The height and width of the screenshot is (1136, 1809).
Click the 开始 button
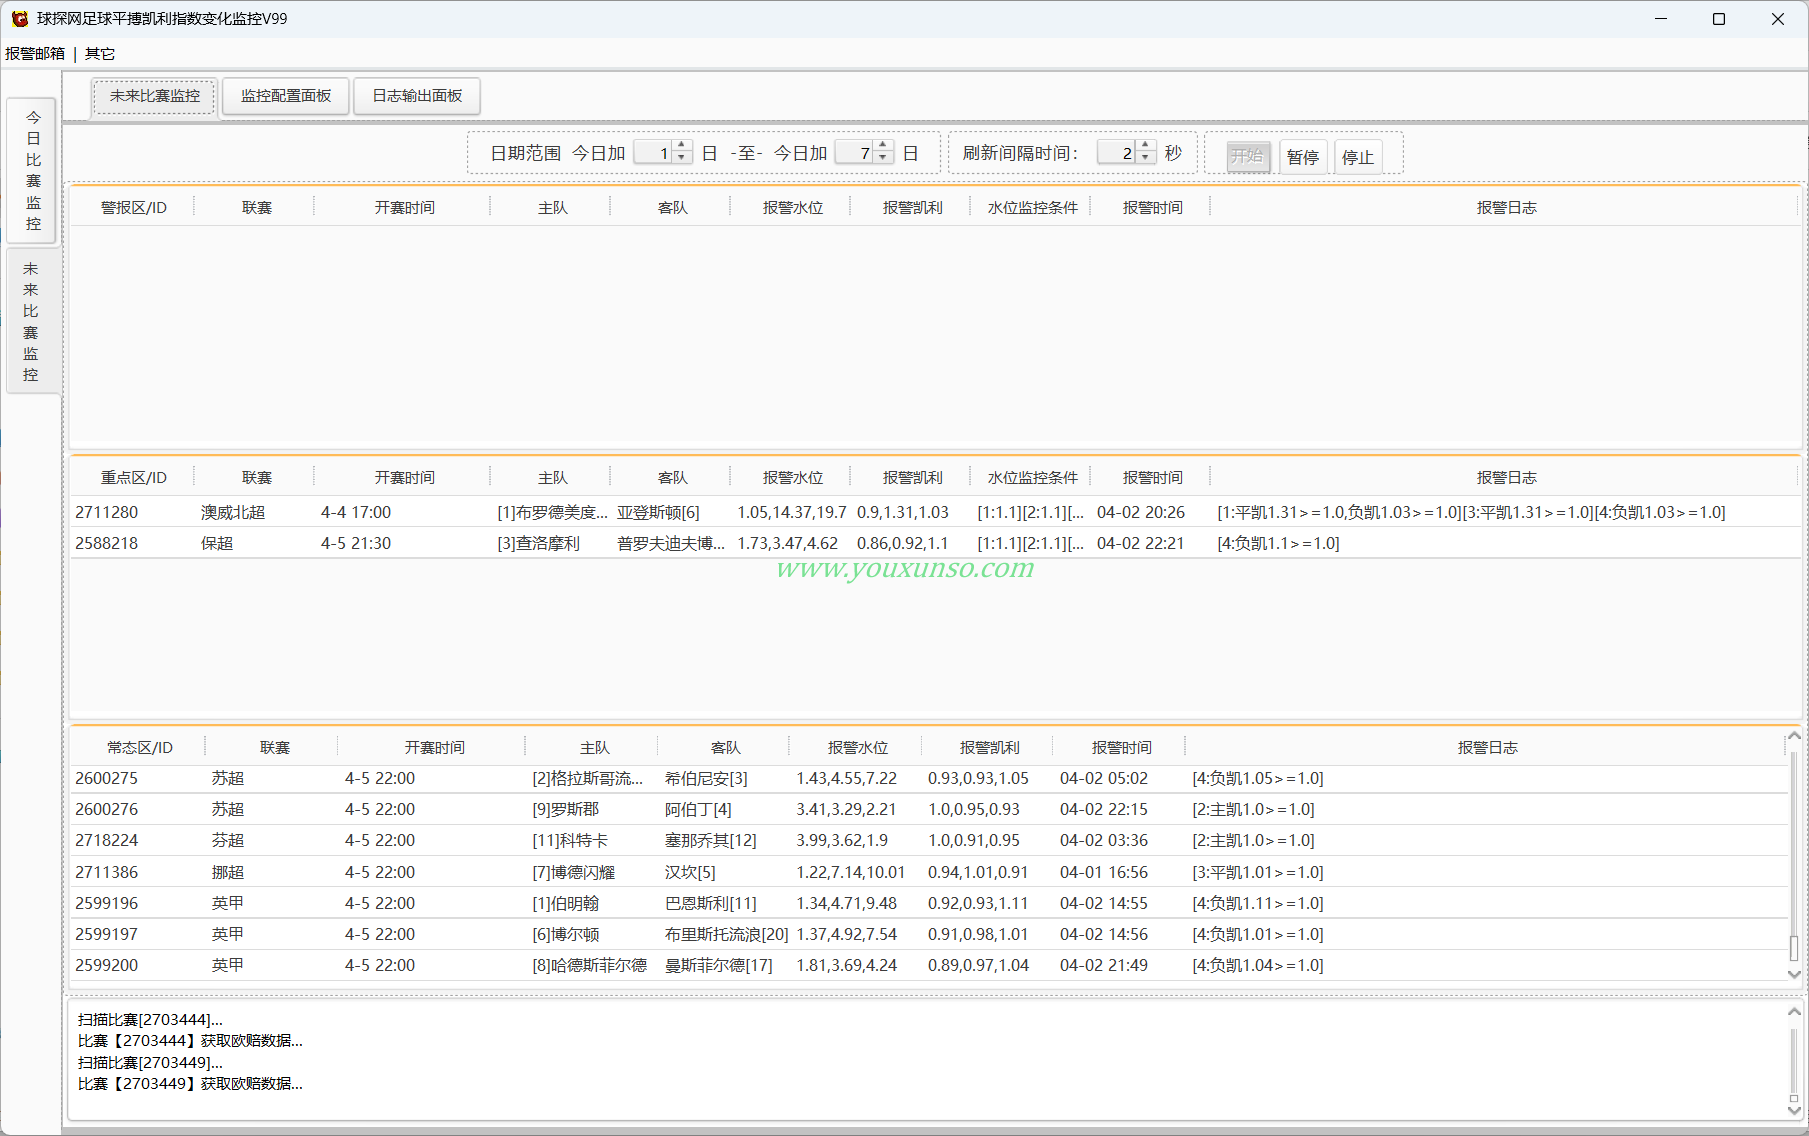[1248, 156]
